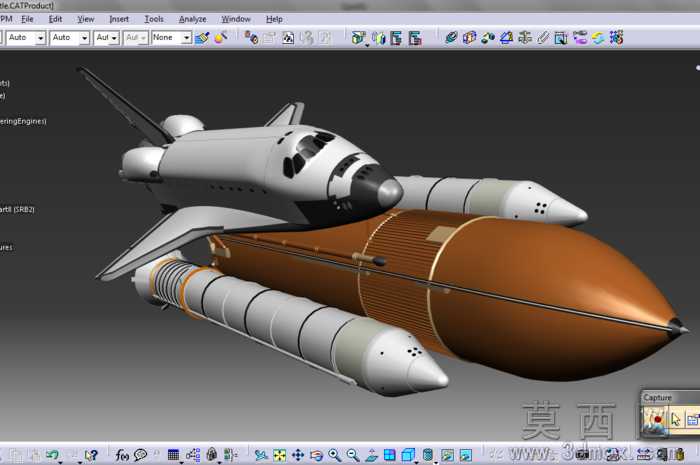
Task: Open the Tools menu
Action: tap(154, 19)
